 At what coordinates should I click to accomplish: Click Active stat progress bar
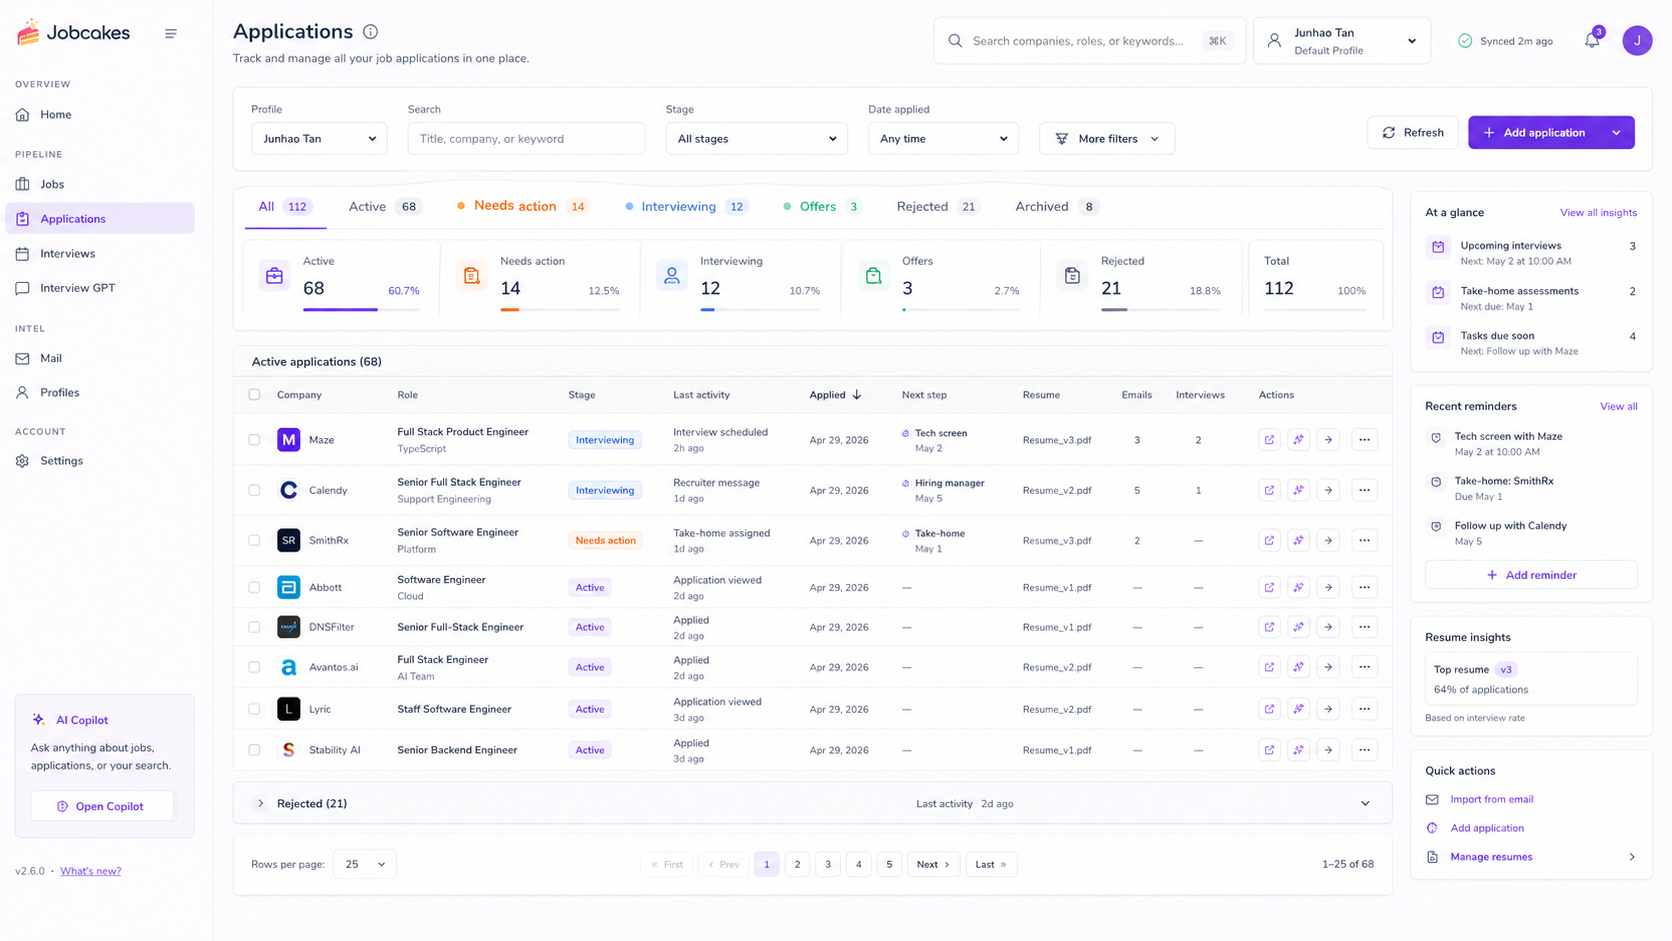[361, 310]
